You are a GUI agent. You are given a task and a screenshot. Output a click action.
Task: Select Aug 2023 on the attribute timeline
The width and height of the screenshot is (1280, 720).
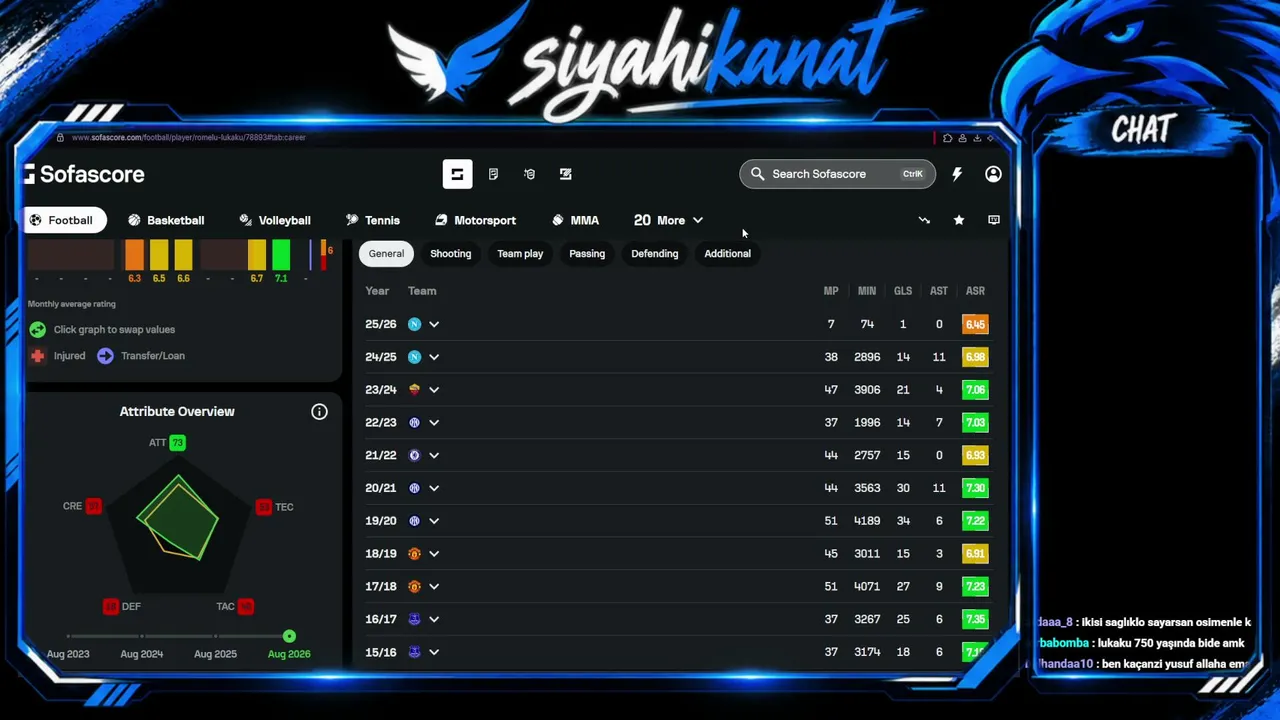coord(68,654)
